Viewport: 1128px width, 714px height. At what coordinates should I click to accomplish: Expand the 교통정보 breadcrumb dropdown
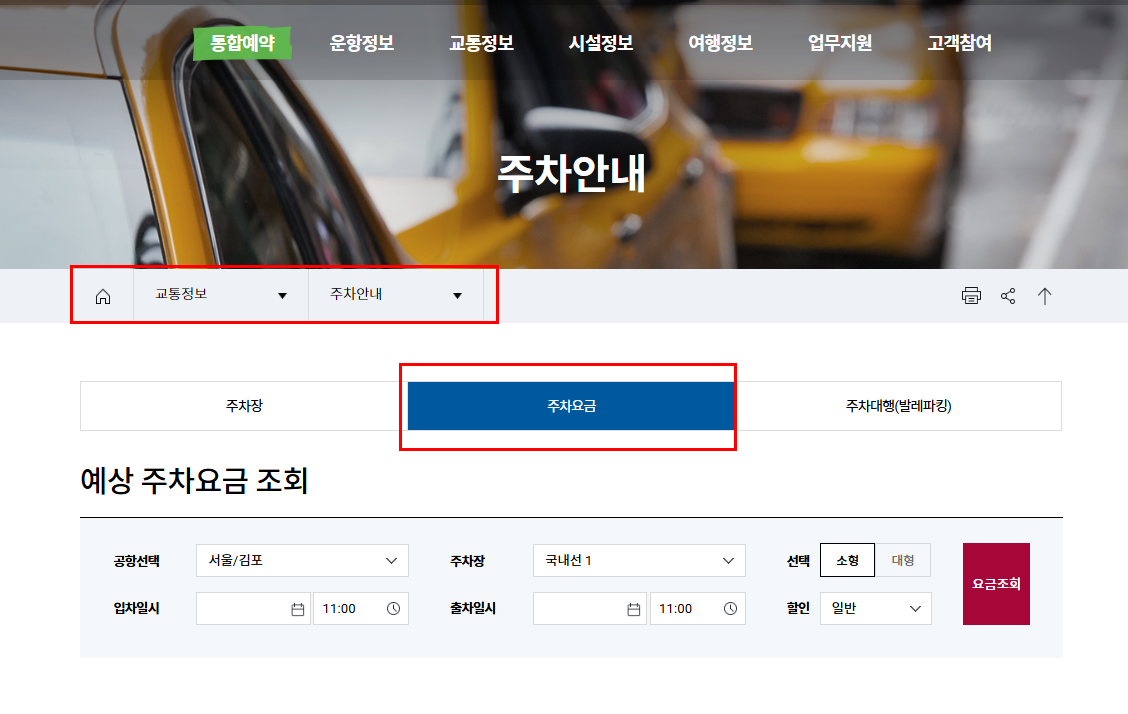coord(220,295)
